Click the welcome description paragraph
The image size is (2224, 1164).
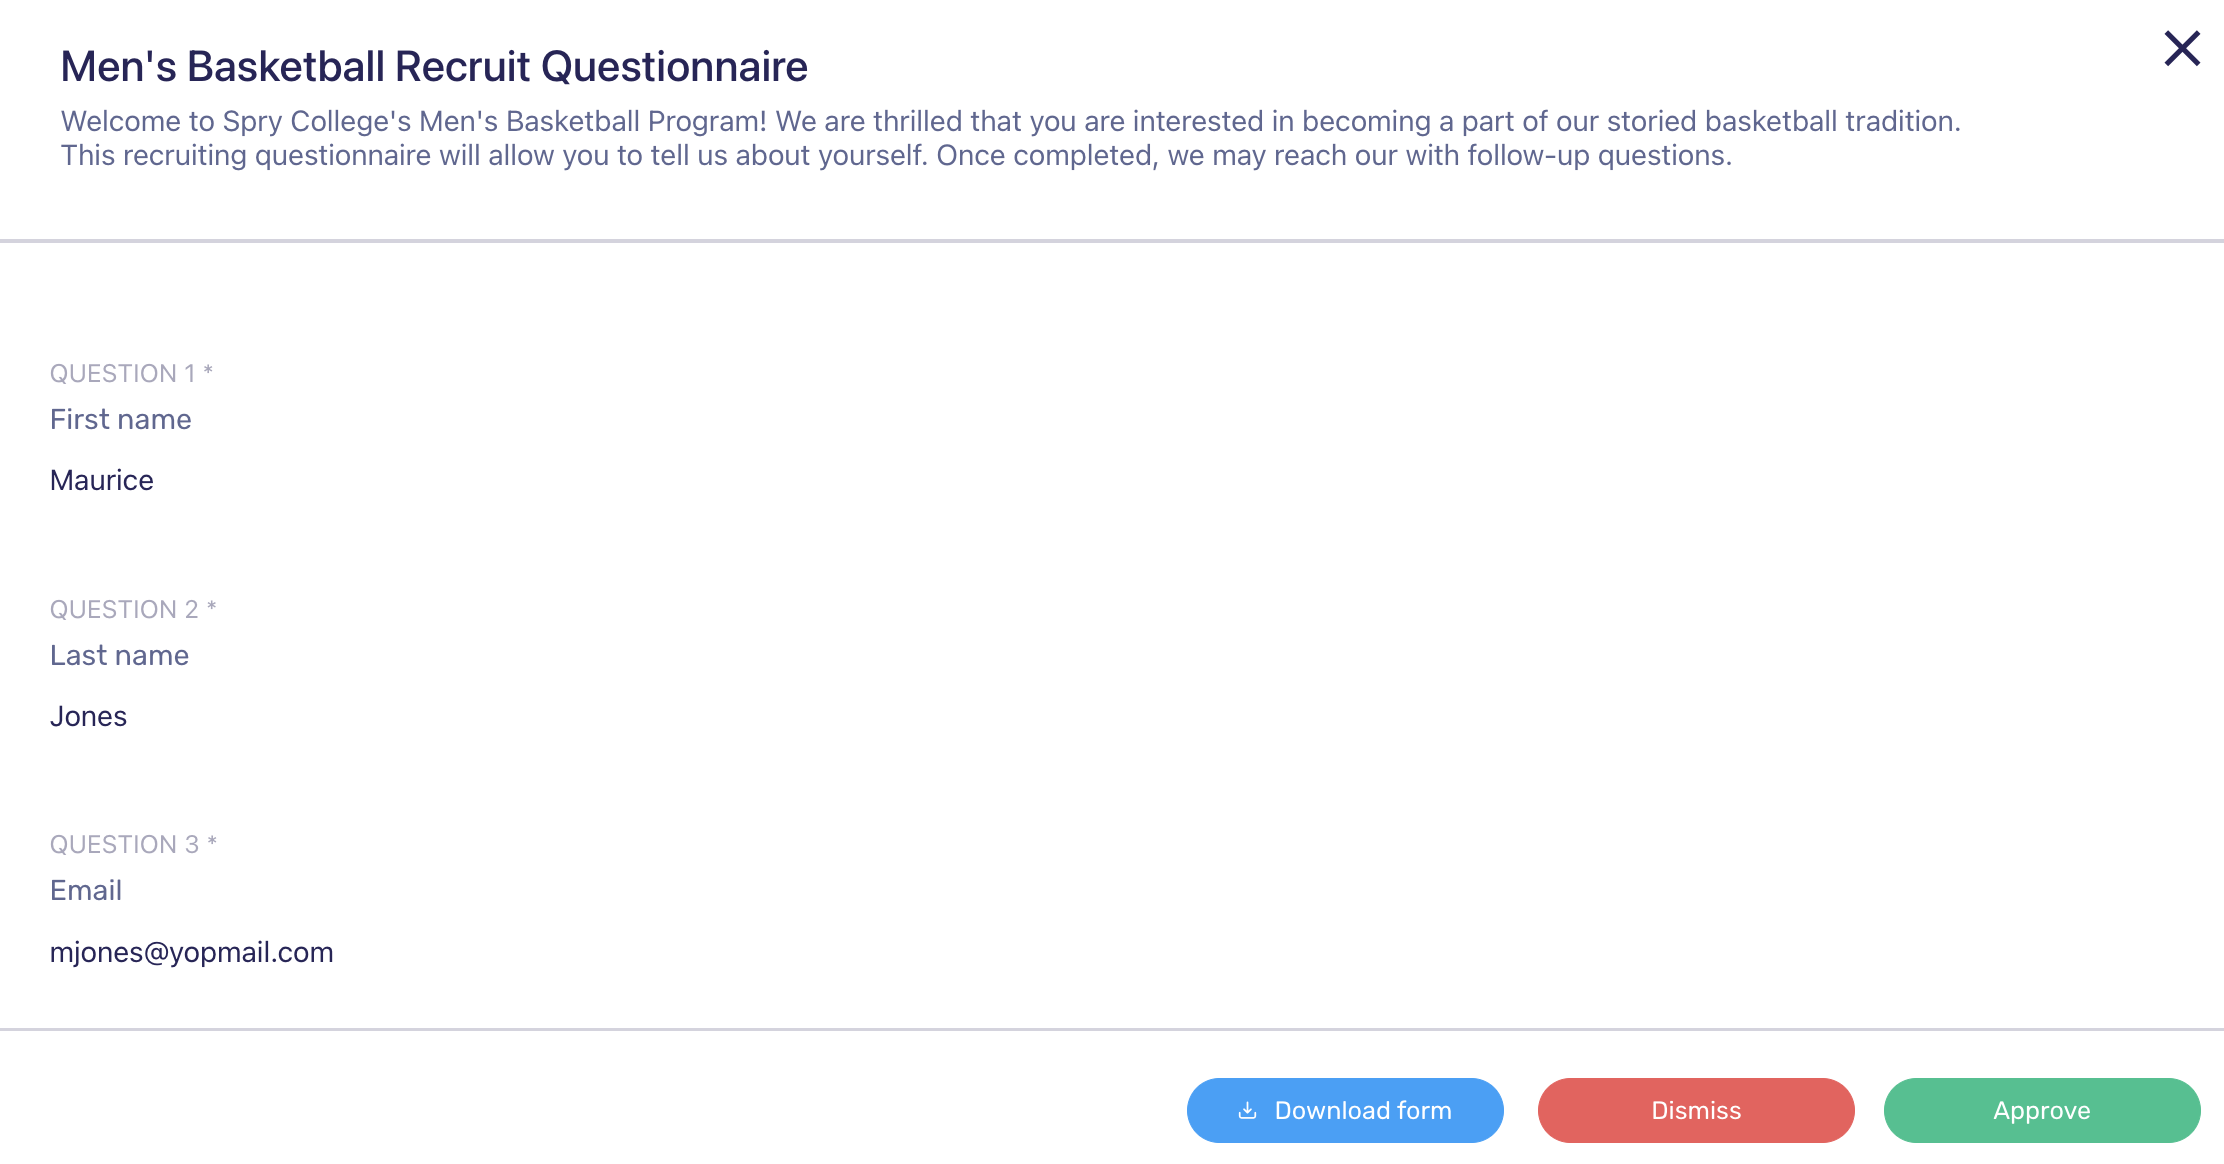click(1010, 138)
